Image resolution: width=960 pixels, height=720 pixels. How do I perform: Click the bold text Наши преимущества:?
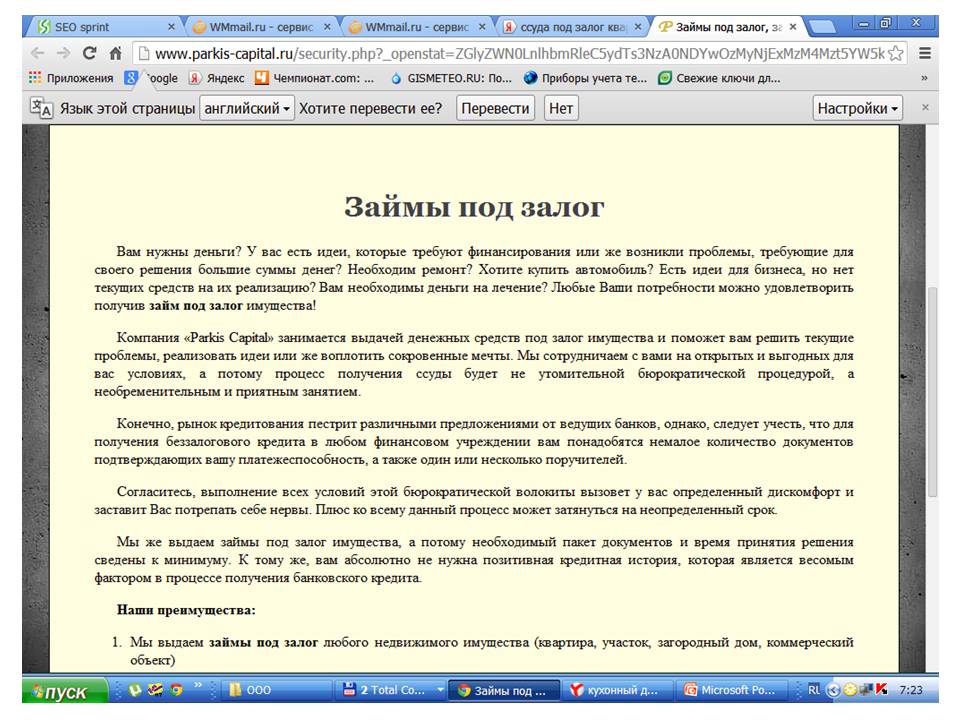pos(186,610)
